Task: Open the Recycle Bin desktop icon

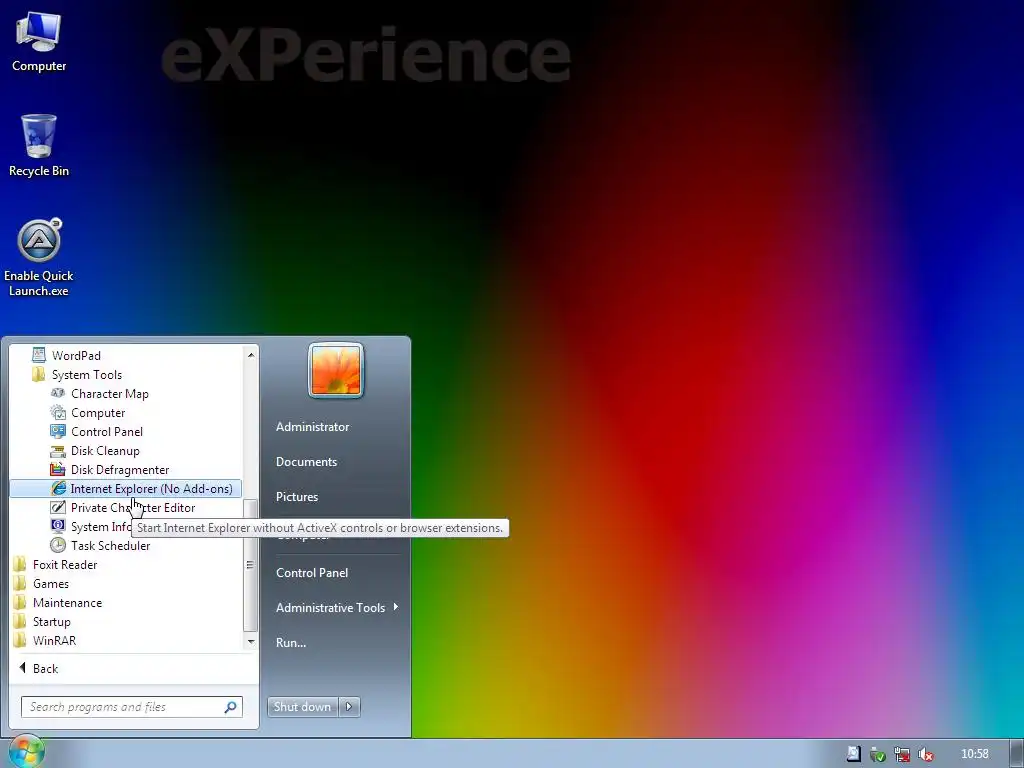Action: pos(39,146)
